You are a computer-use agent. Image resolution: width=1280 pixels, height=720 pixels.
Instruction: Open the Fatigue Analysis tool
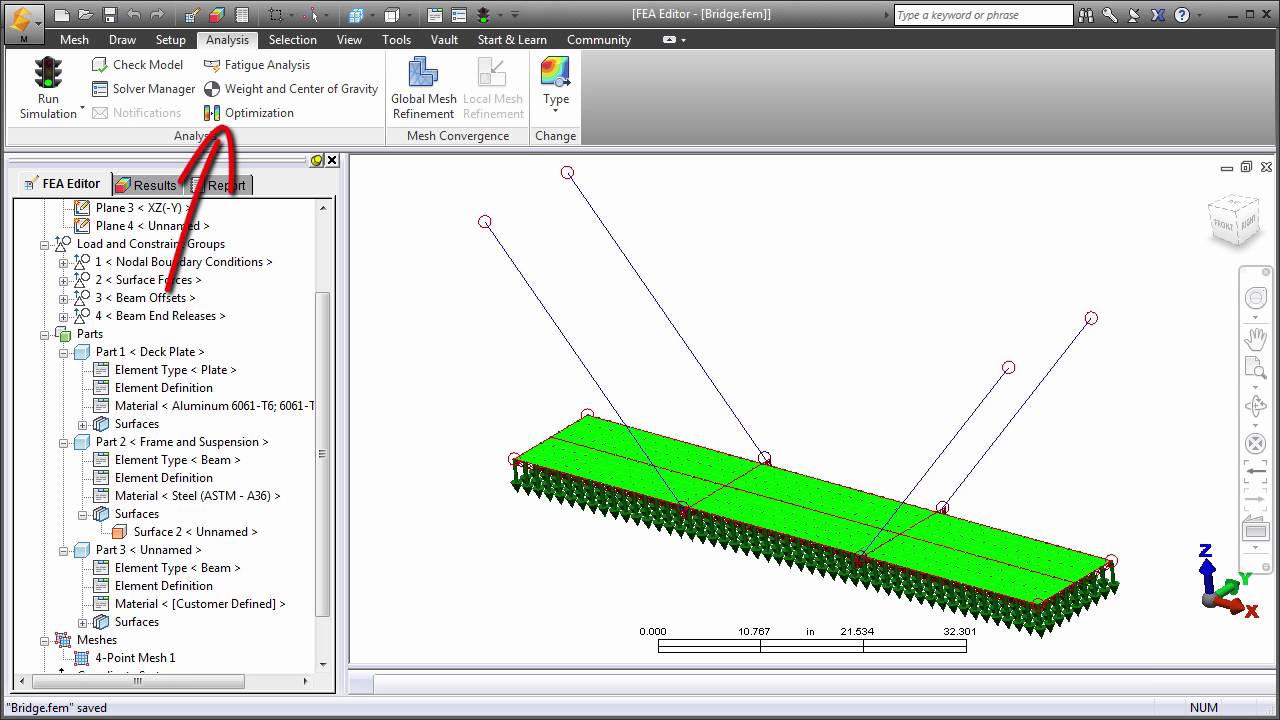click(257, 64)
